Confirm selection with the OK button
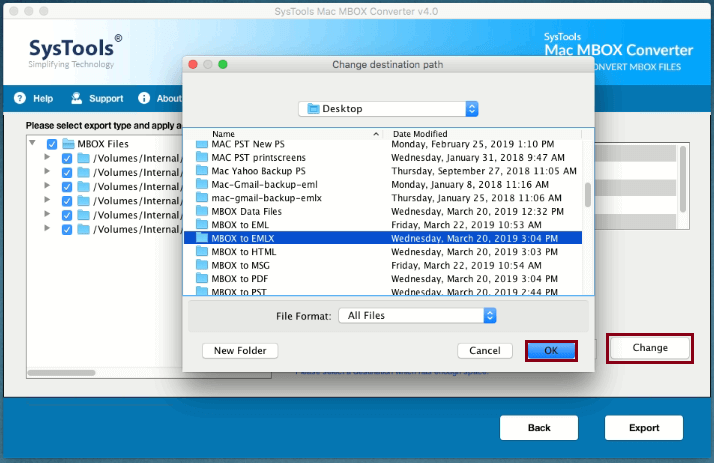Image resolution: width=714 pixels, height=463 pixels. (551, 351)
